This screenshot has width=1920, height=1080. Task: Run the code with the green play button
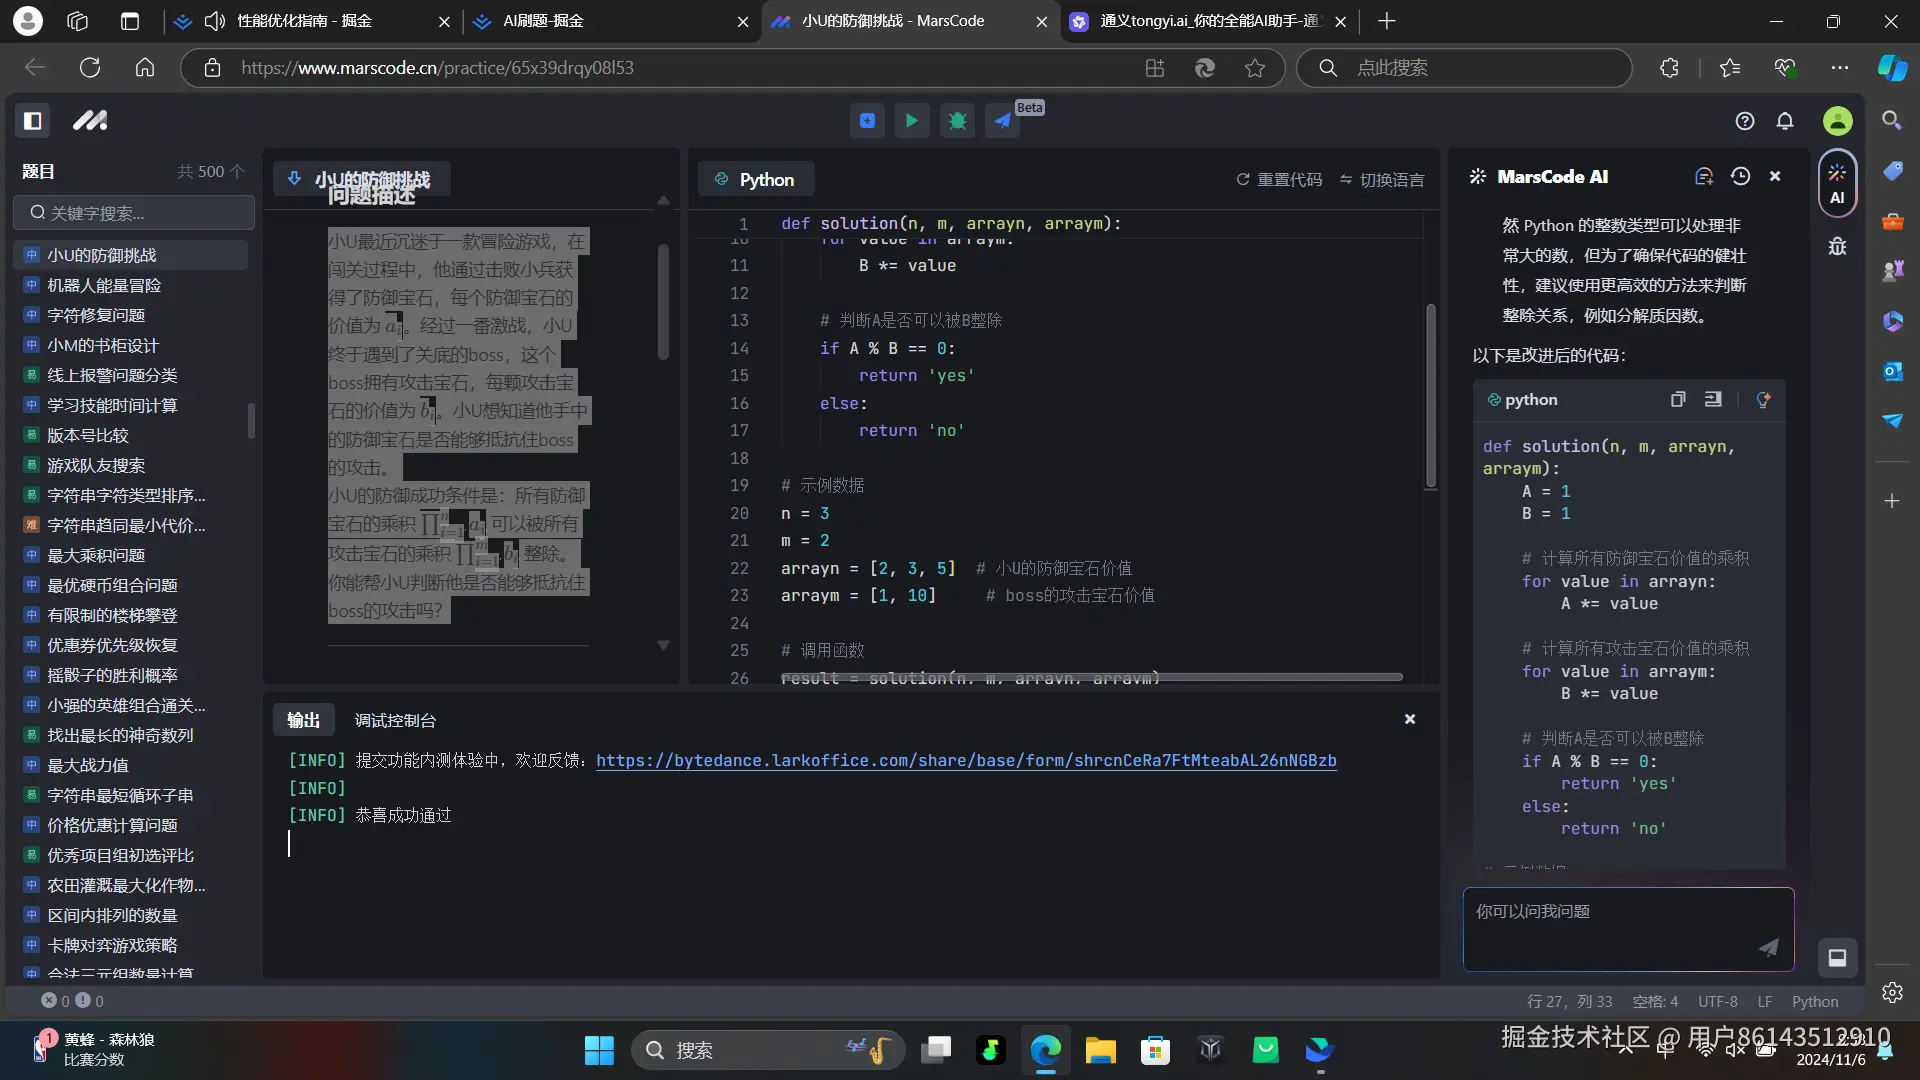tap(911, 120)
